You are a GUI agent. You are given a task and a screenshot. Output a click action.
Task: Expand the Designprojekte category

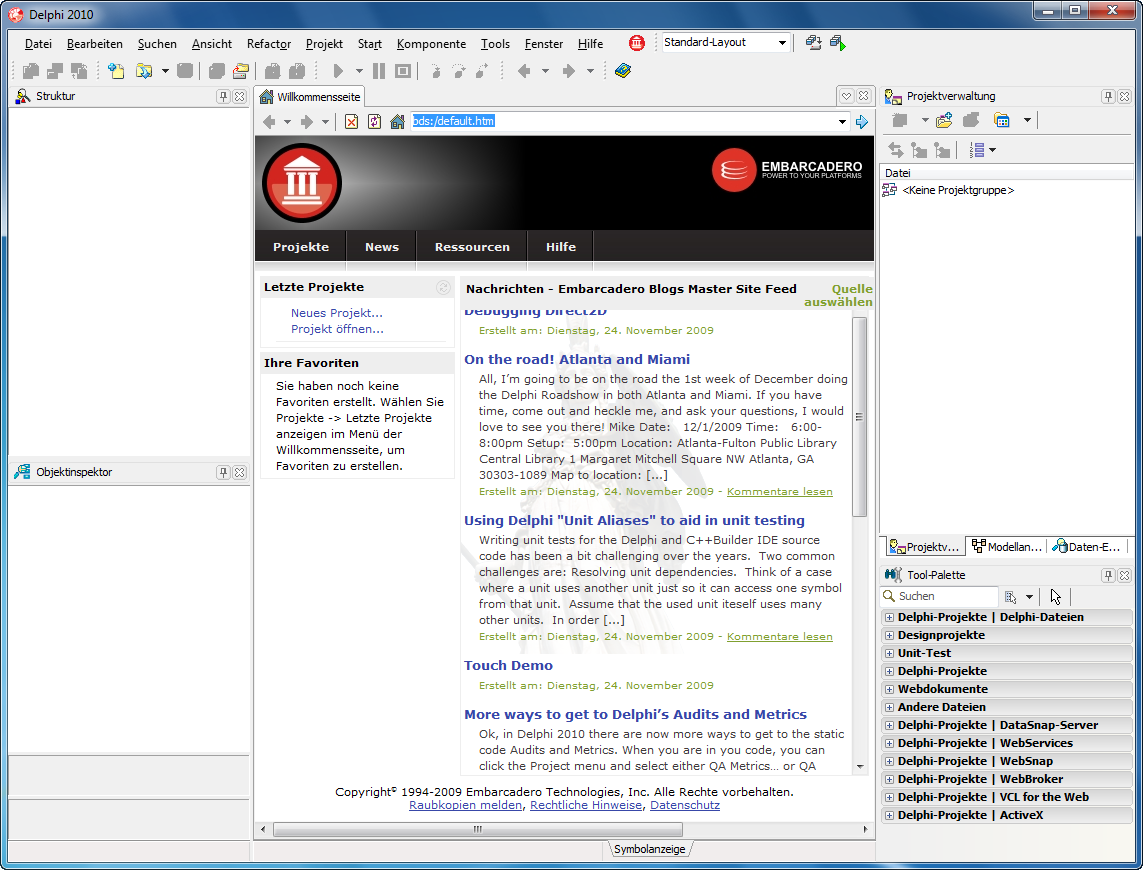[889, 636]
